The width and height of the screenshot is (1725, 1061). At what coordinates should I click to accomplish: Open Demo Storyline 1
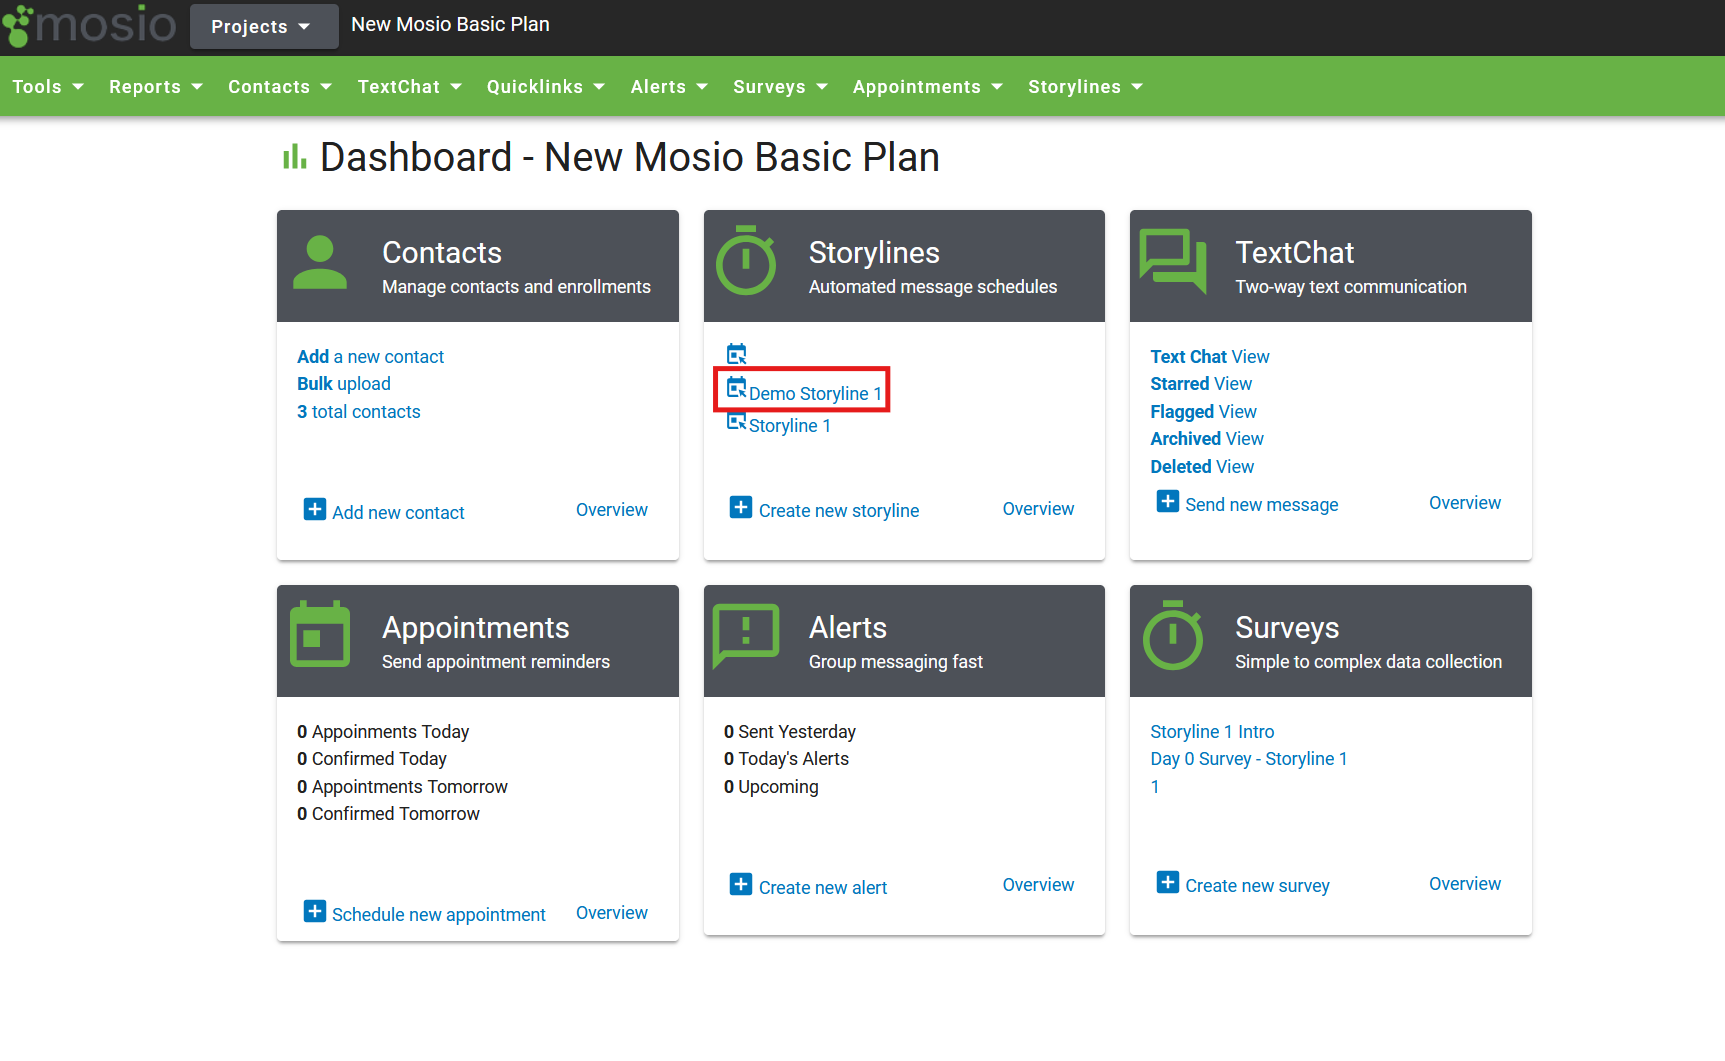tap(816, 394)
